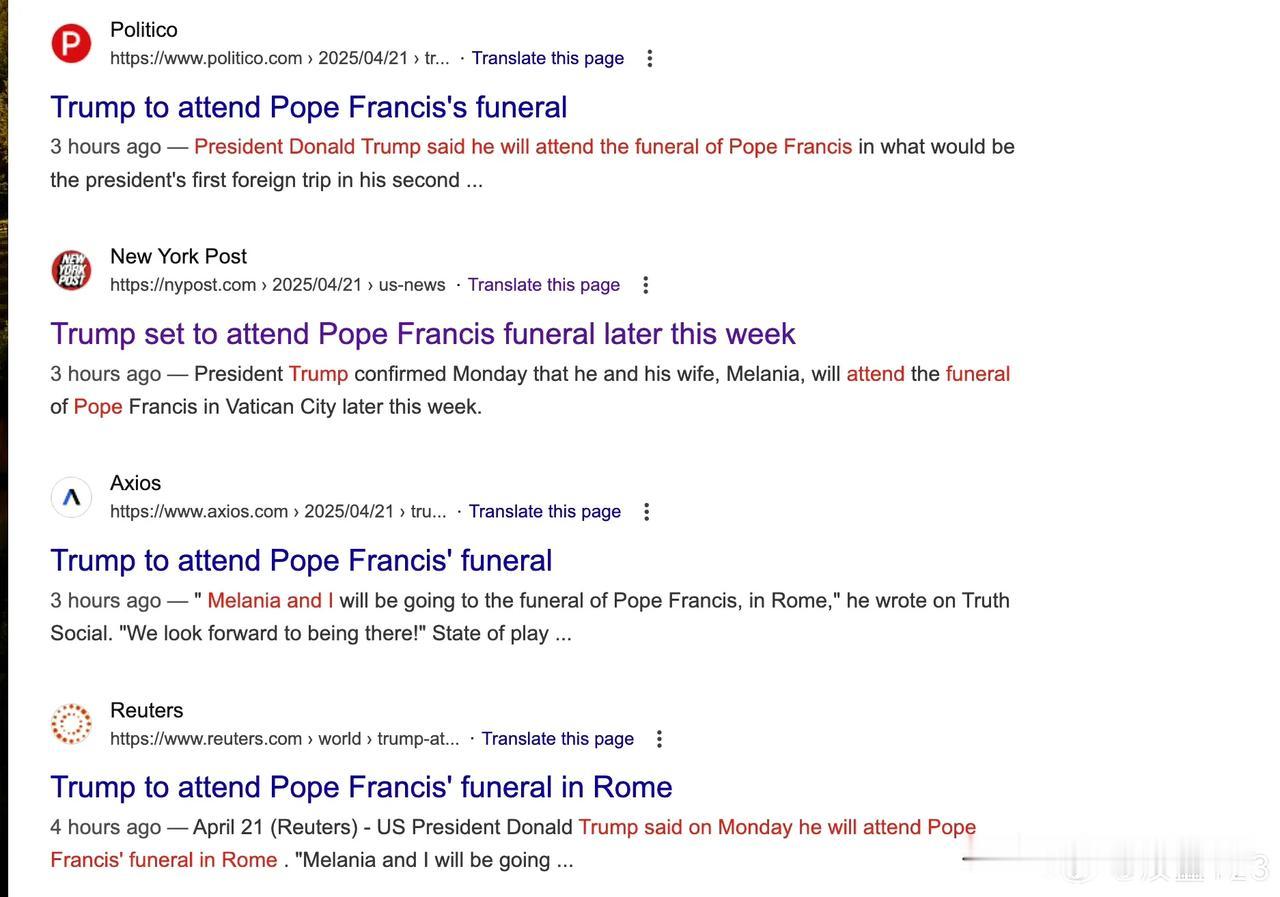Screen dimensions: 1280x897
Task: Open three-dot menu for New York Post result
Action: pos(646,285)
